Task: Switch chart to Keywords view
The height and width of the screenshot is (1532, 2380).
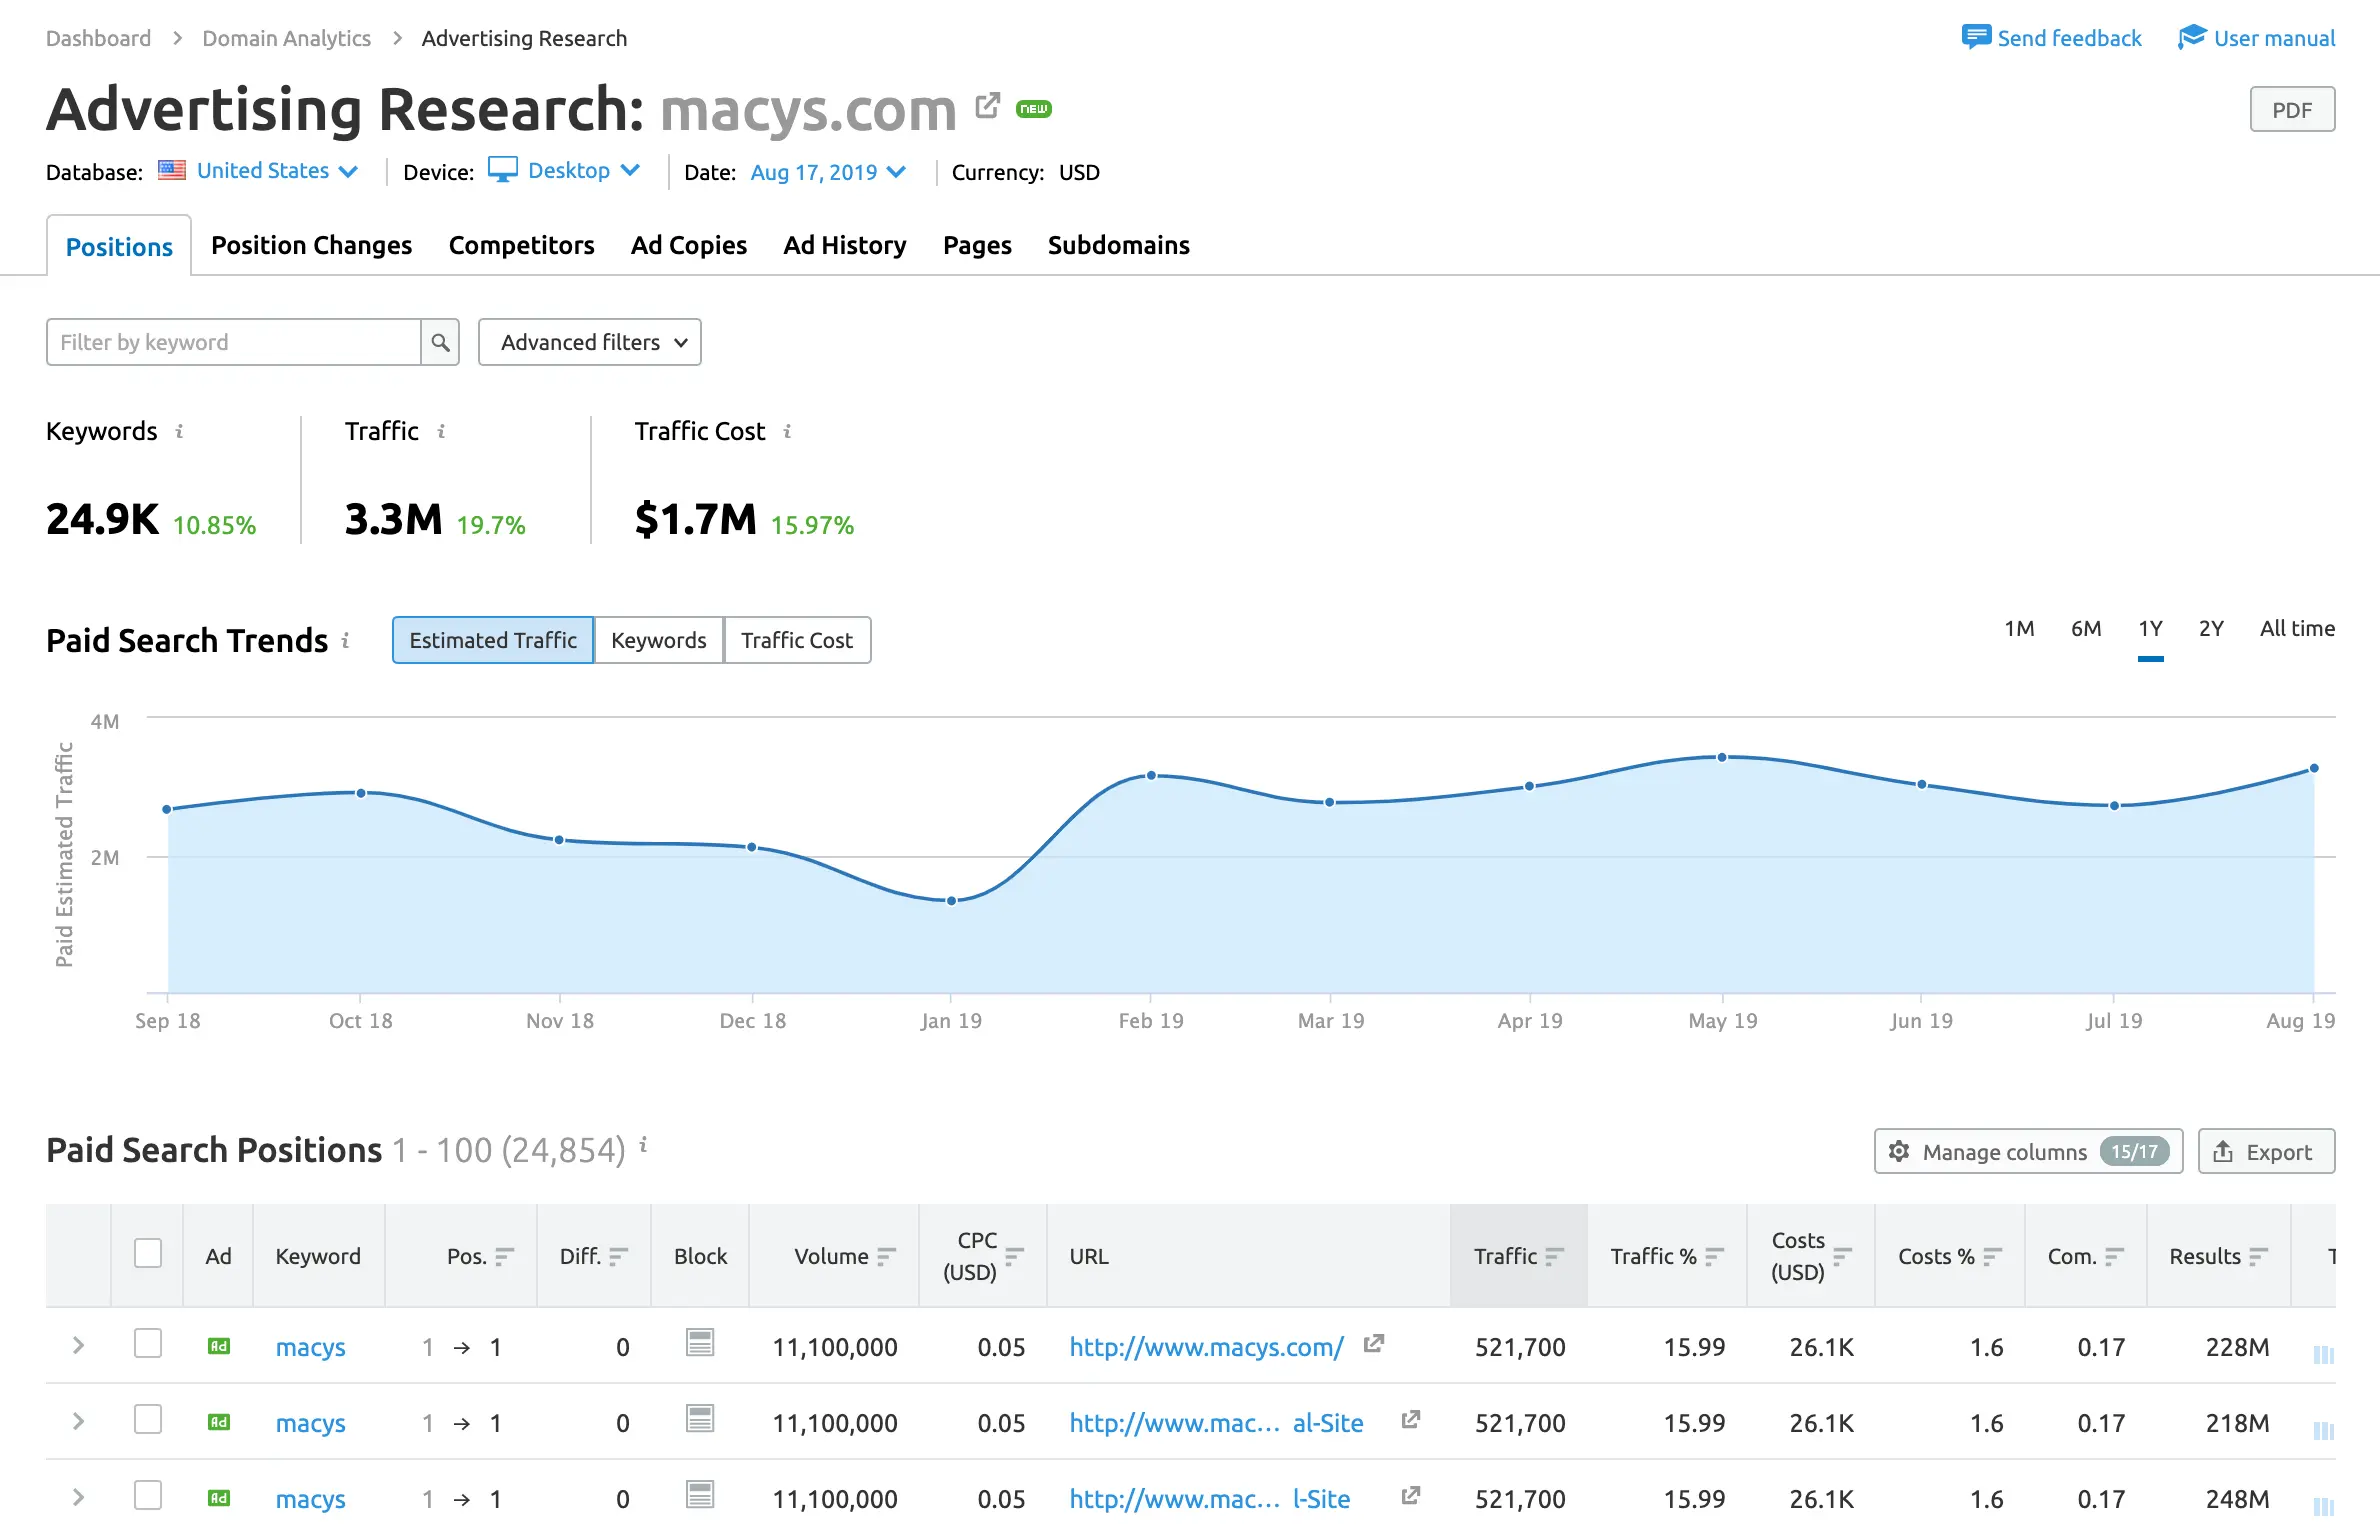Action: (x=659, y=640)
